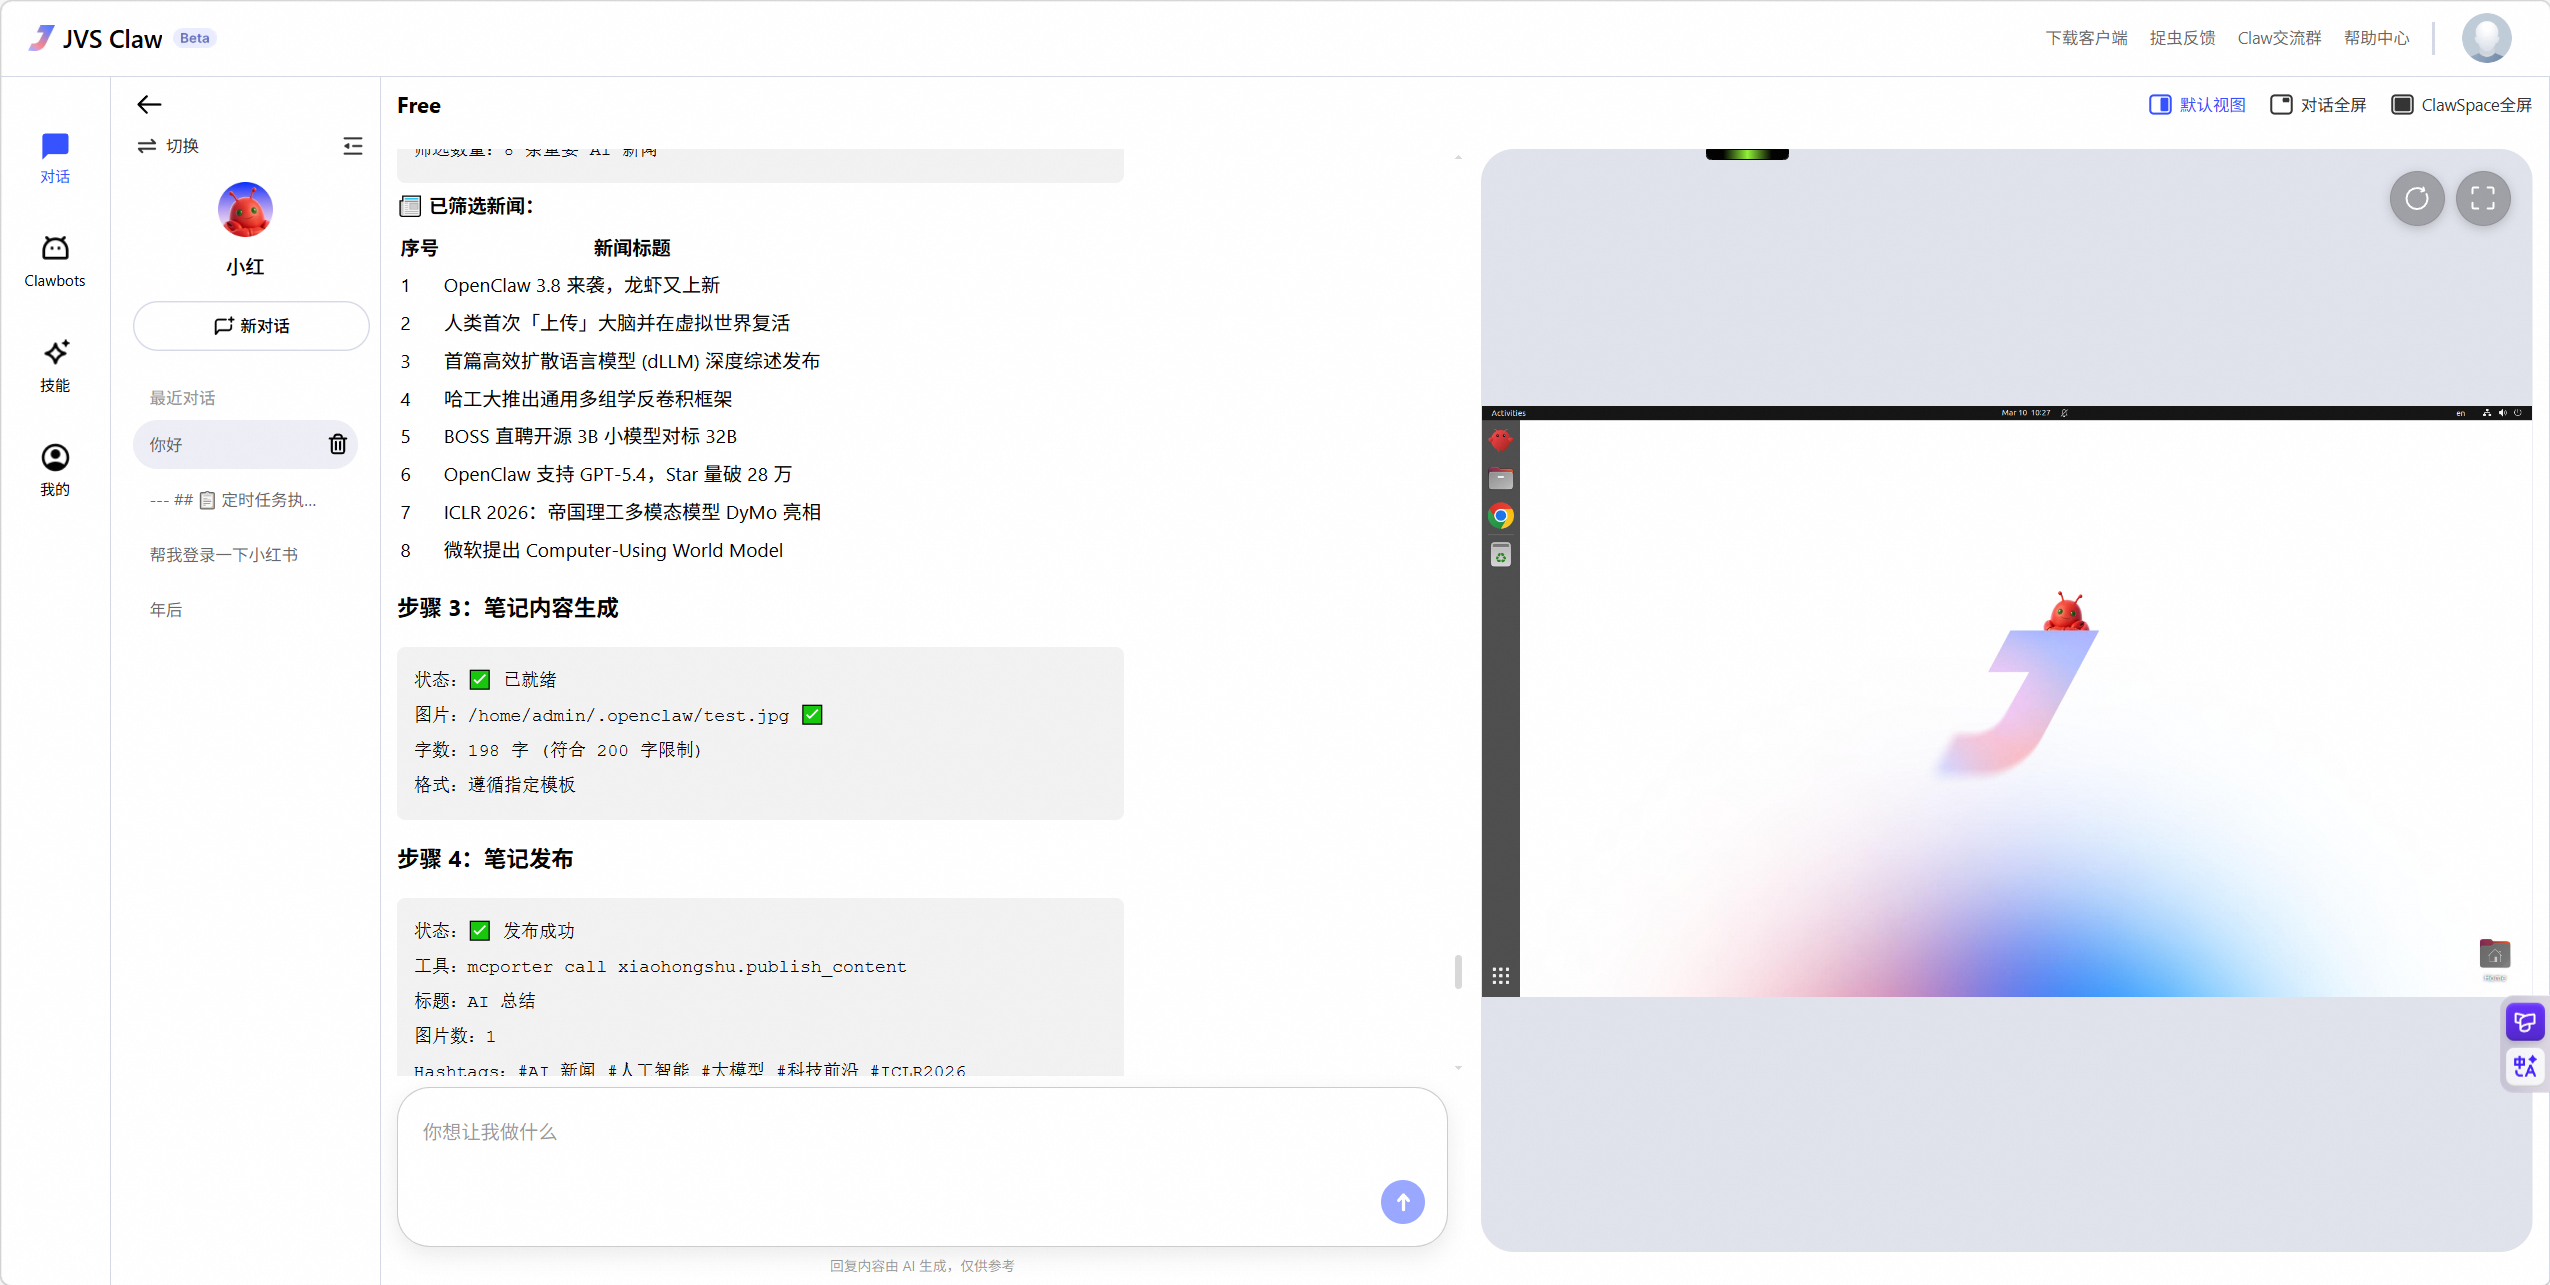Open the conversation filter icon beside 切换
Image resolution: width=2550 pixels, height=1285 pixels.
[x=353, y=145]
